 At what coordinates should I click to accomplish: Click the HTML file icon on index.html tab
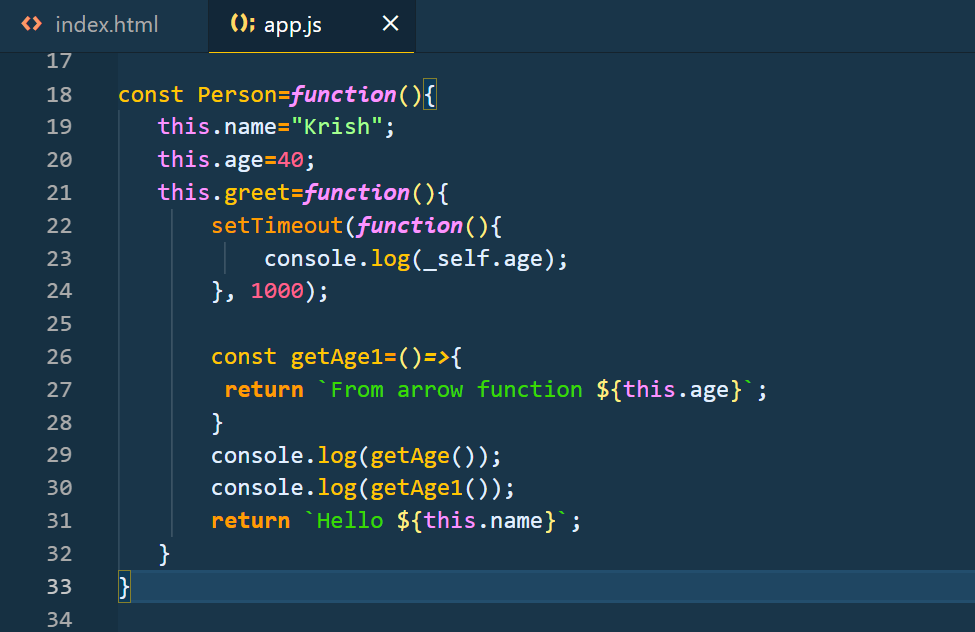pos(30,24)
